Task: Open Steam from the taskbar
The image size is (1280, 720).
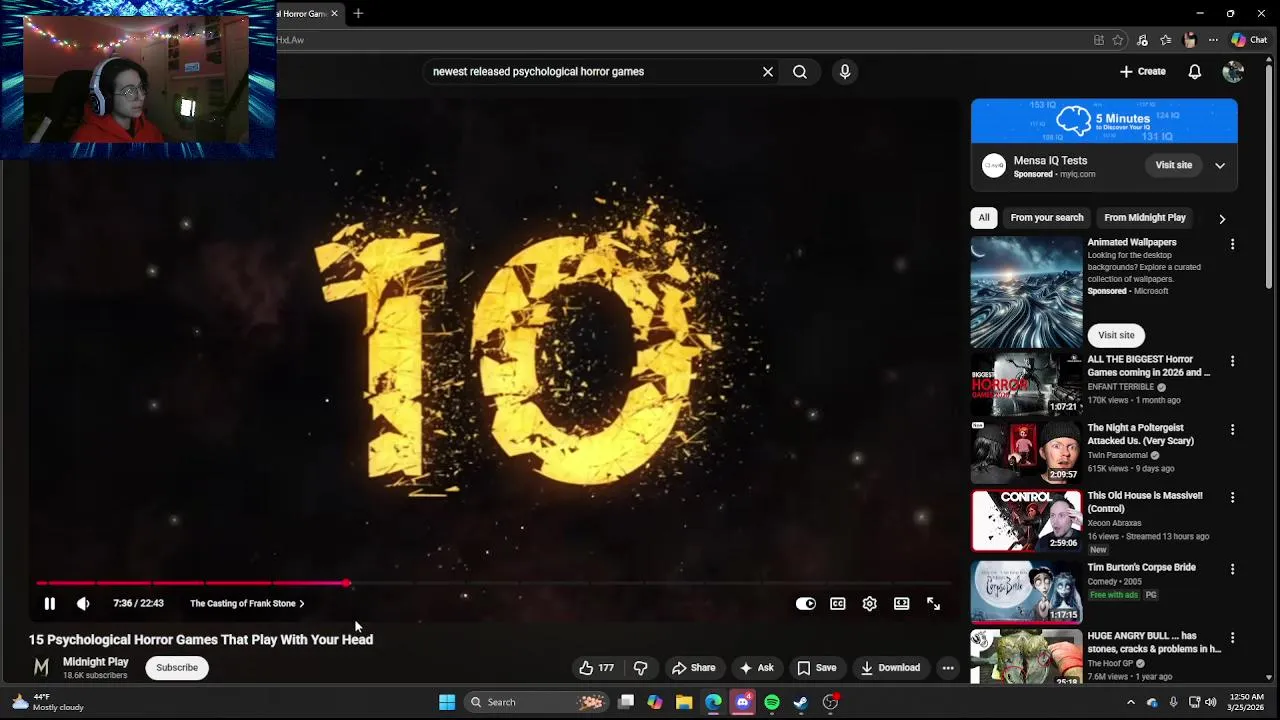Action: coord(801,702)
